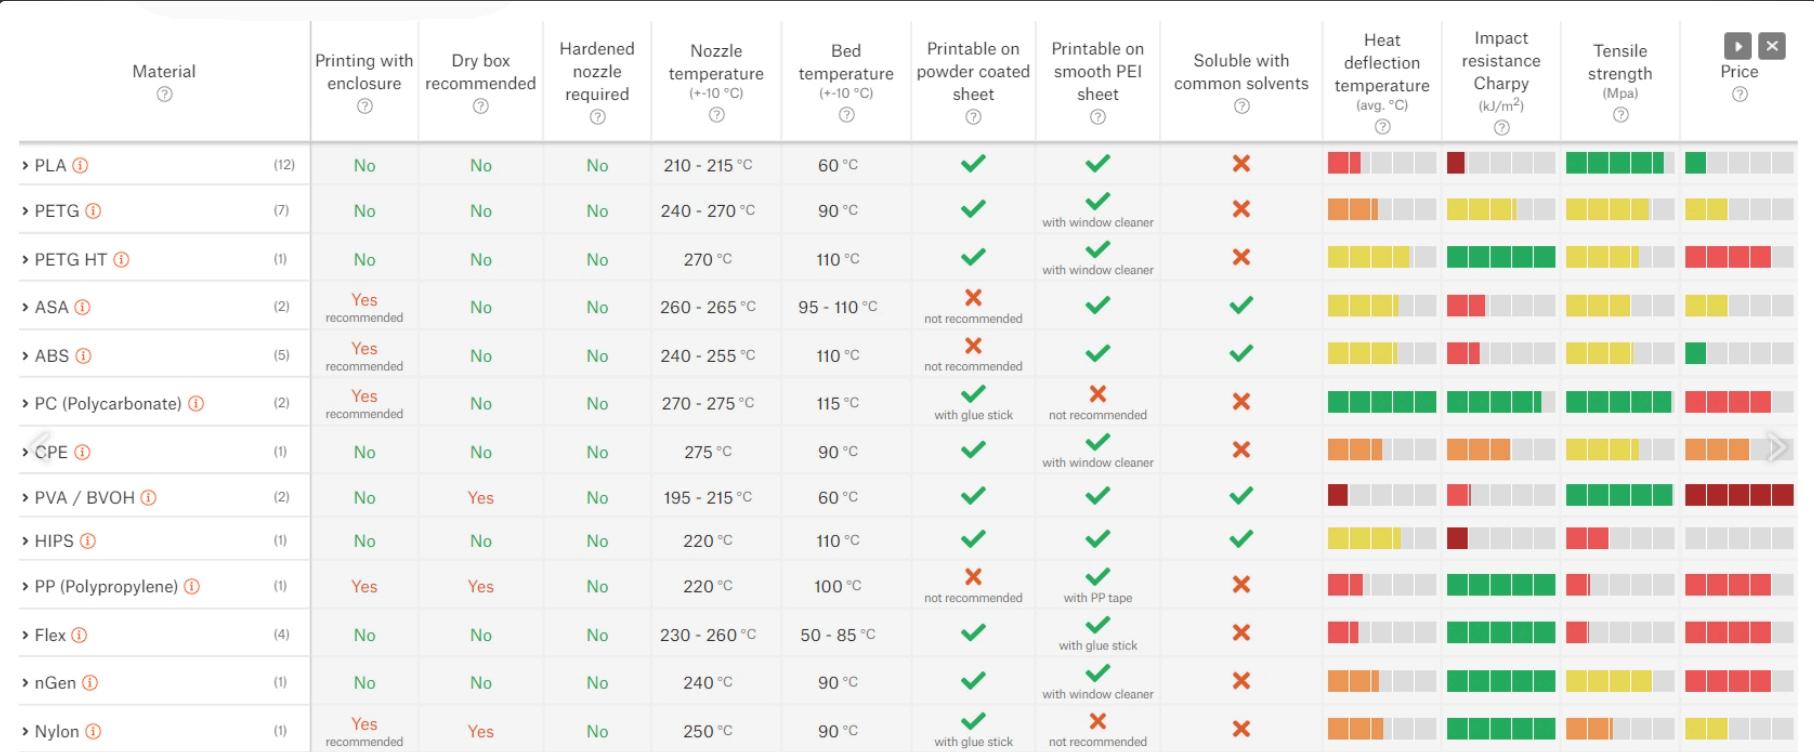Click help icon under Soluble with common solvents

click(x=1241, y=106)
